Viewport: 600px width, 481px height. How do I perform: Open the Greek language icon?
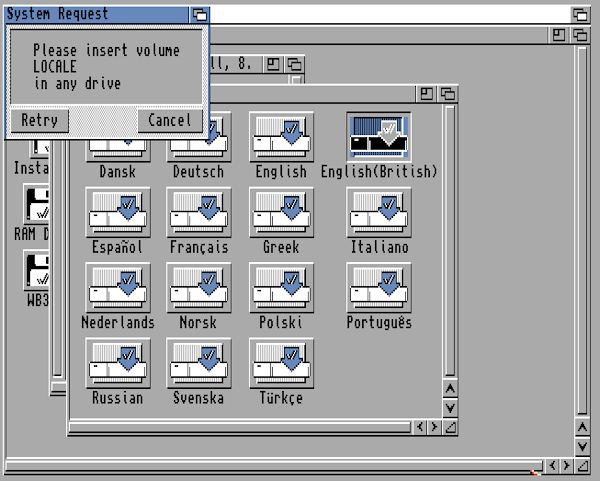tap(281, 213)
